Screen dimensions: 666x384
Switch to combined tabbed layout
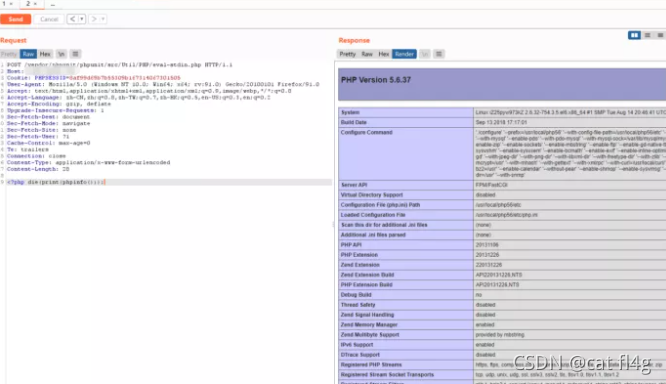(x=660, y=35)
